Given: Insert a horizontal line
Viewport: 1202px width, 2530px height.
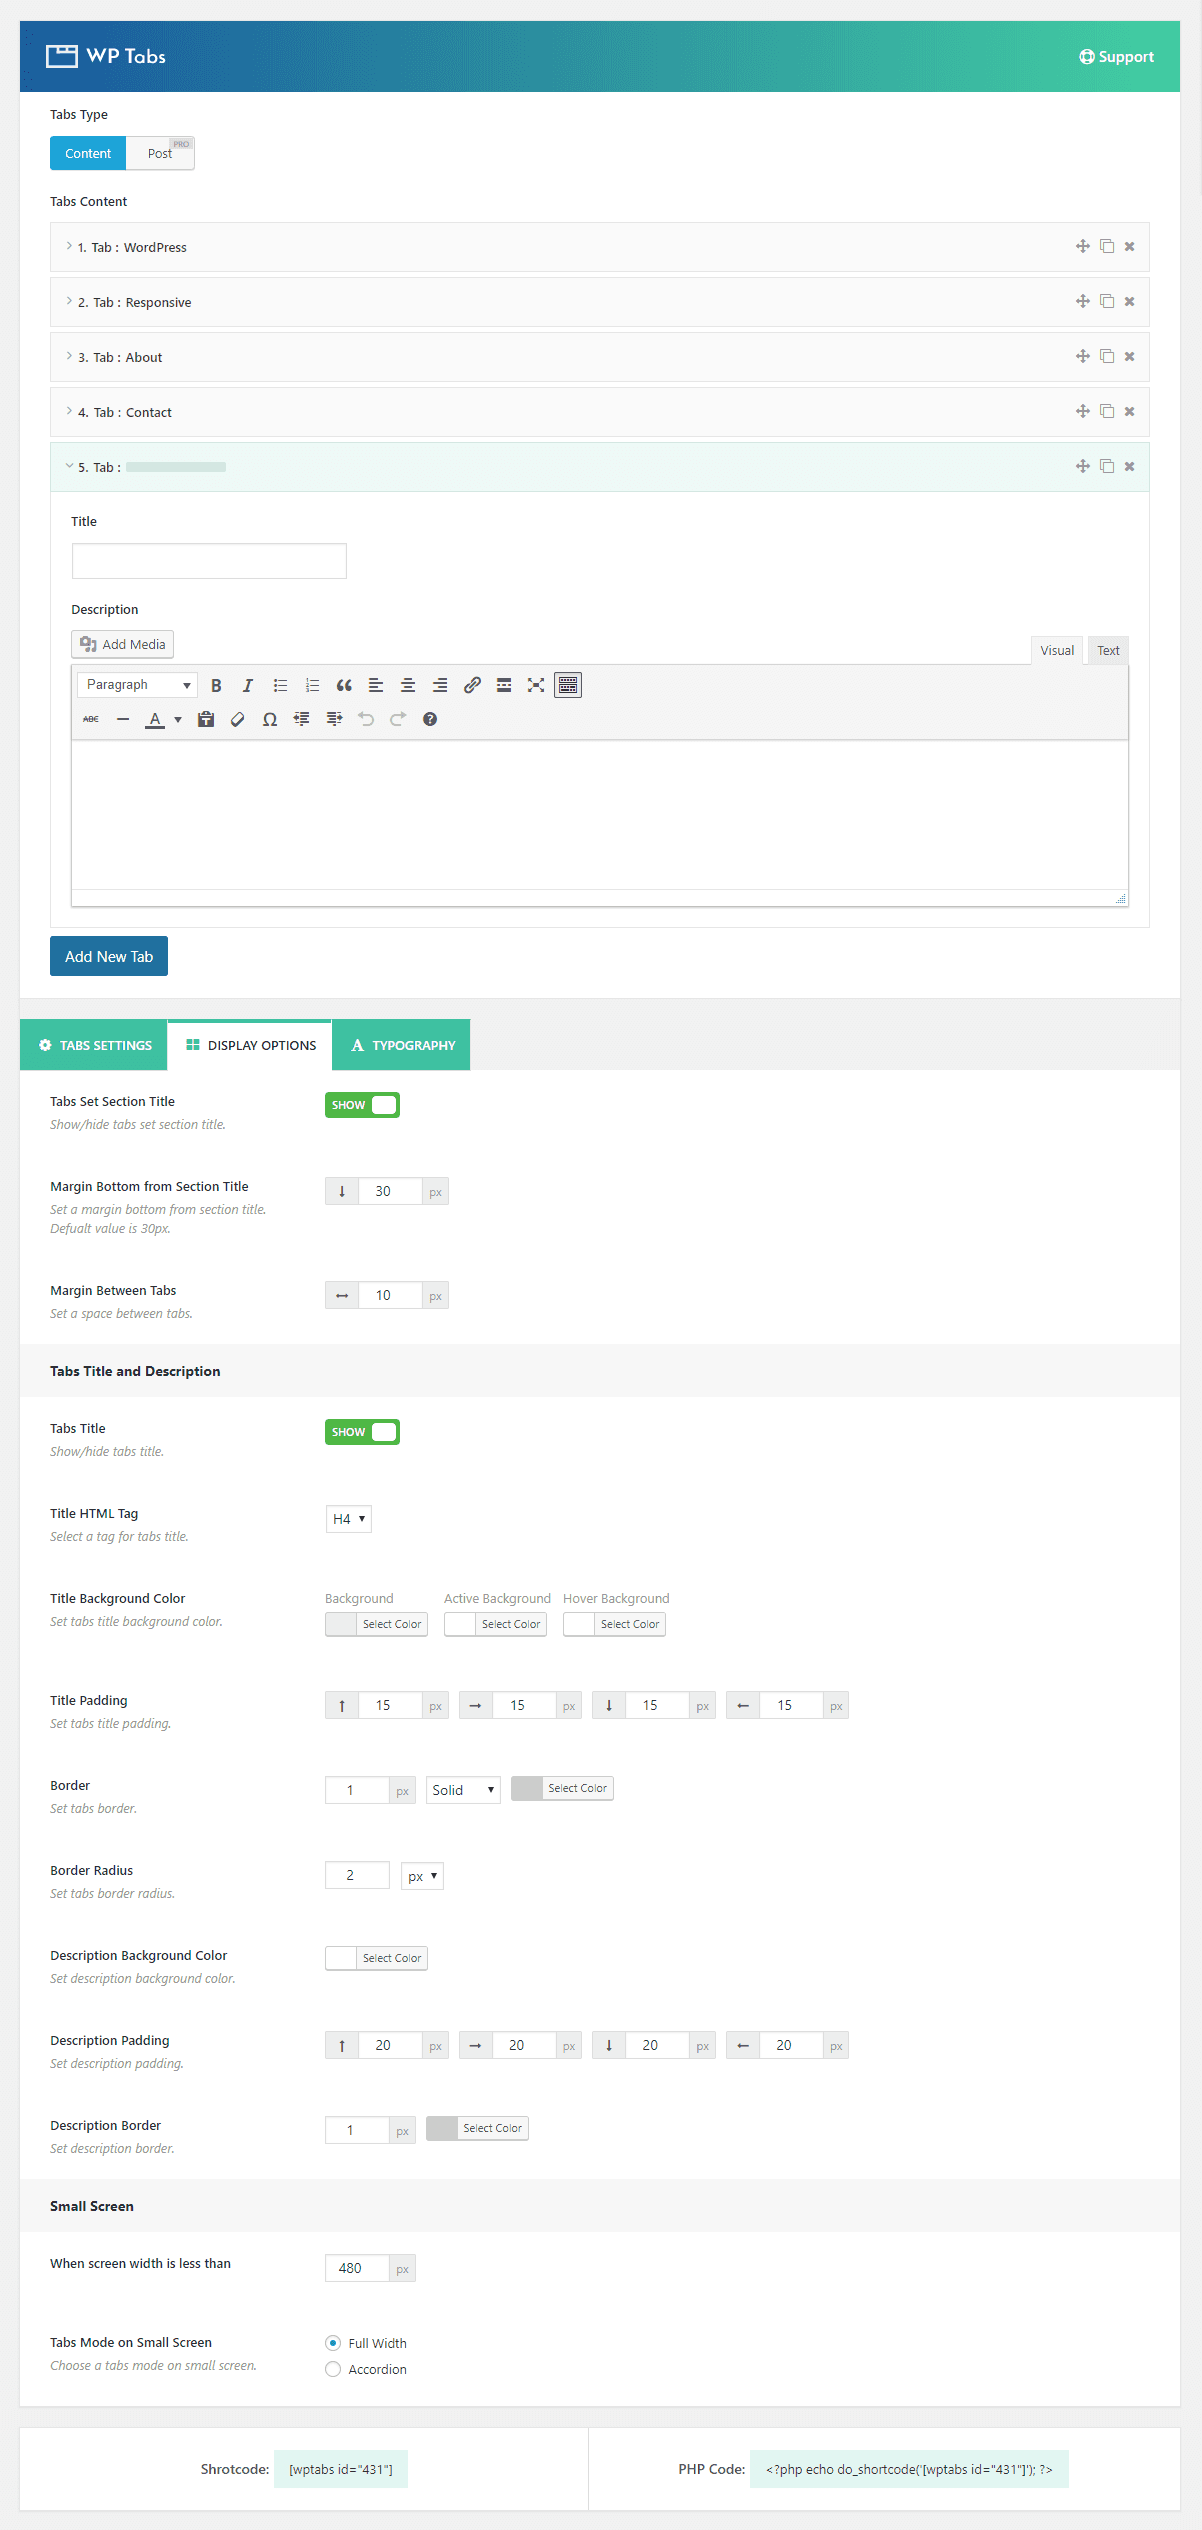Looking at the screenshot, I should coord(123,719).
